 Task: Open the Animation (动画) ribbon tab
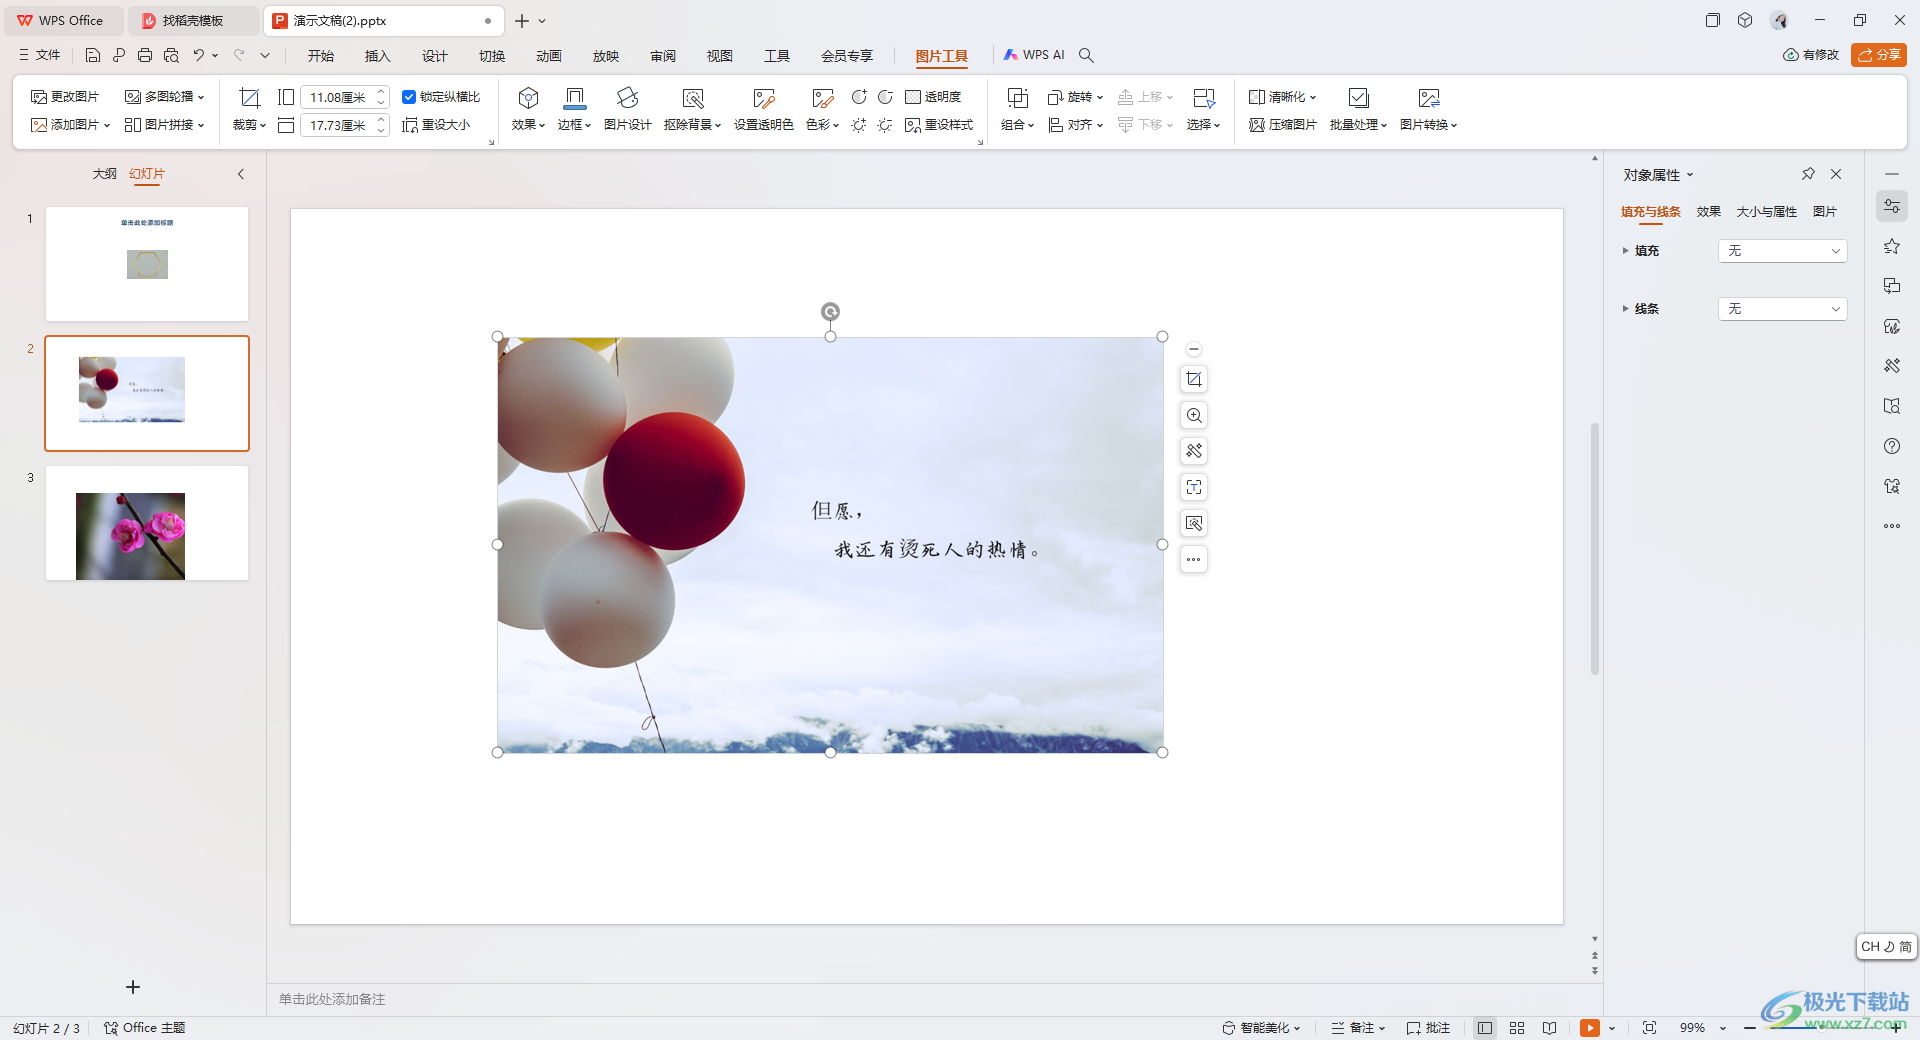coord(548,56)
